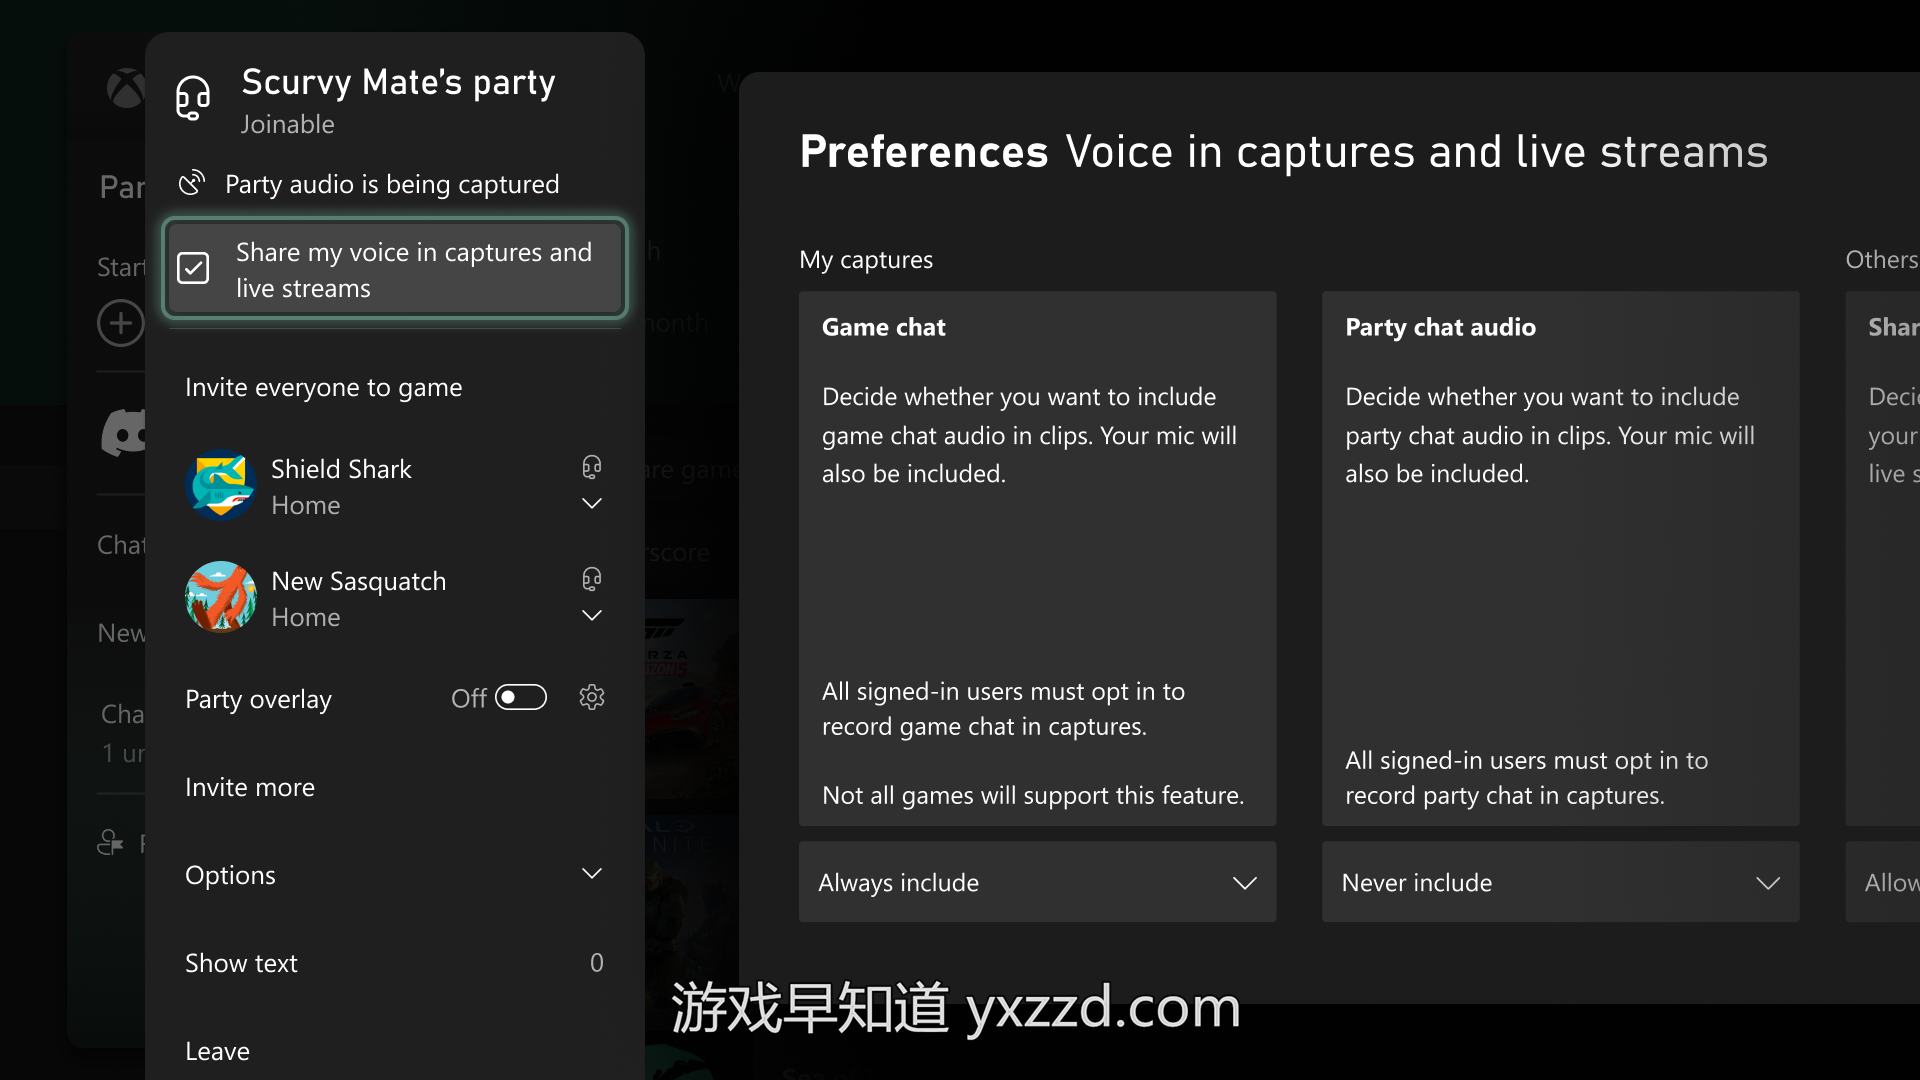Expand Shield Shark member options chevron
Viewport: 1920px width, 1080px height.
(x=592, y=503)
